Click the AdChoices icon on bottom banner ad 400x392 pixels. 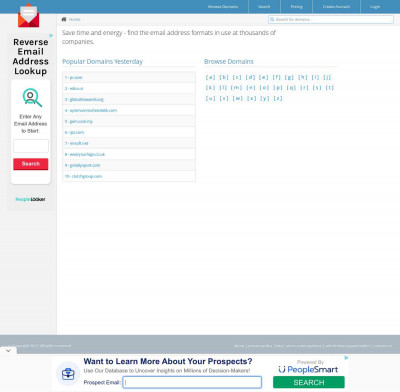pyautogui.click(x=346, y=358)
